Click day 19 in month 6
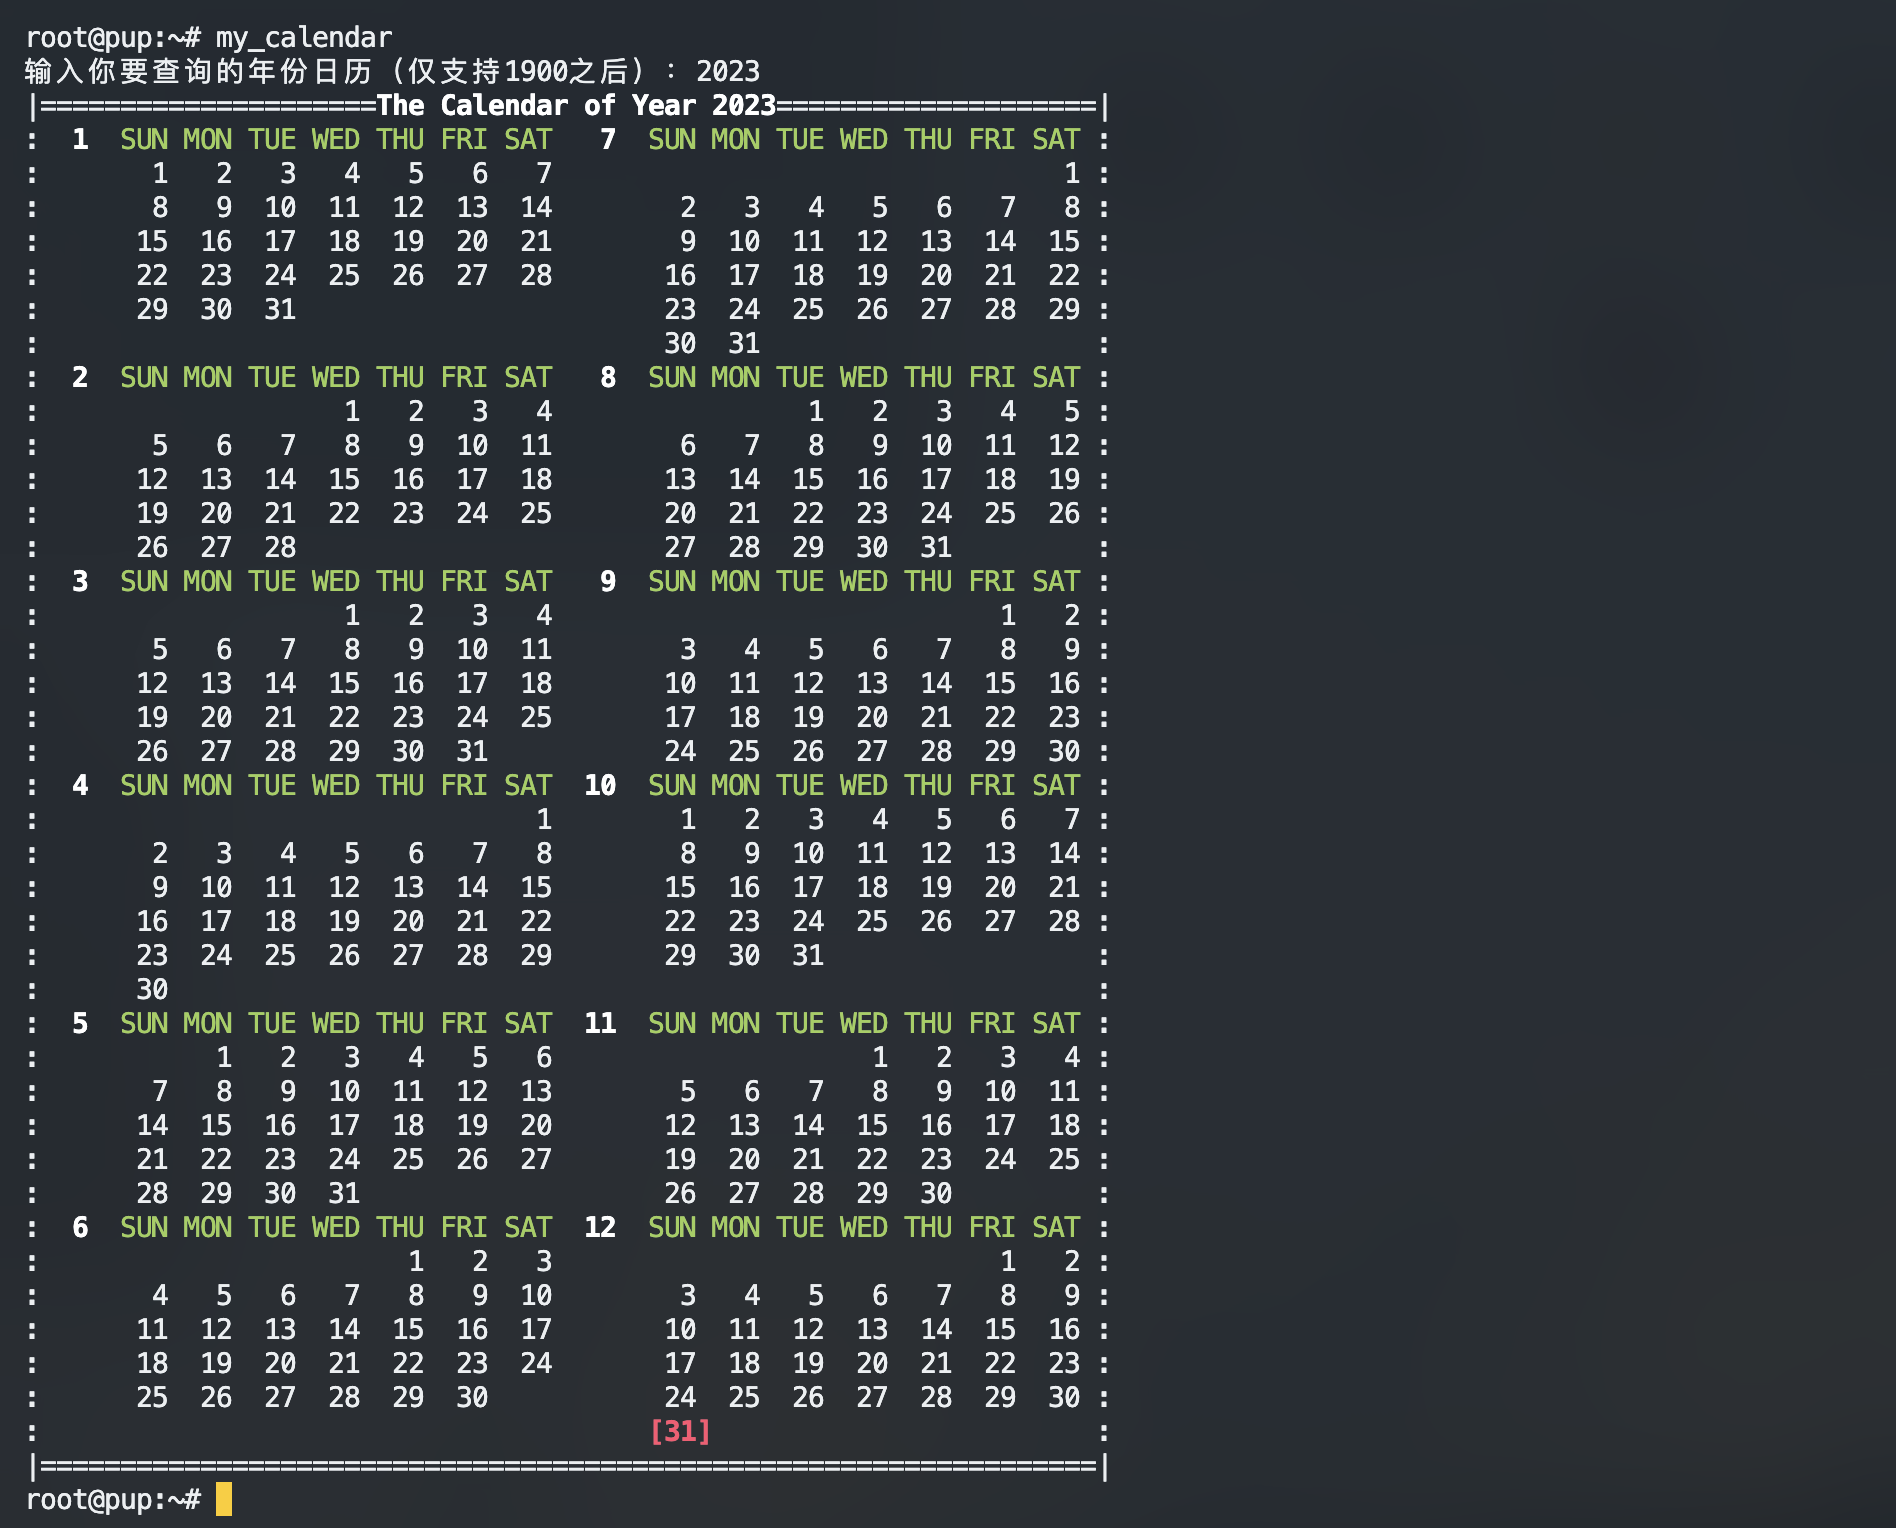The image size is (1896, 1528). point(216,1363)
